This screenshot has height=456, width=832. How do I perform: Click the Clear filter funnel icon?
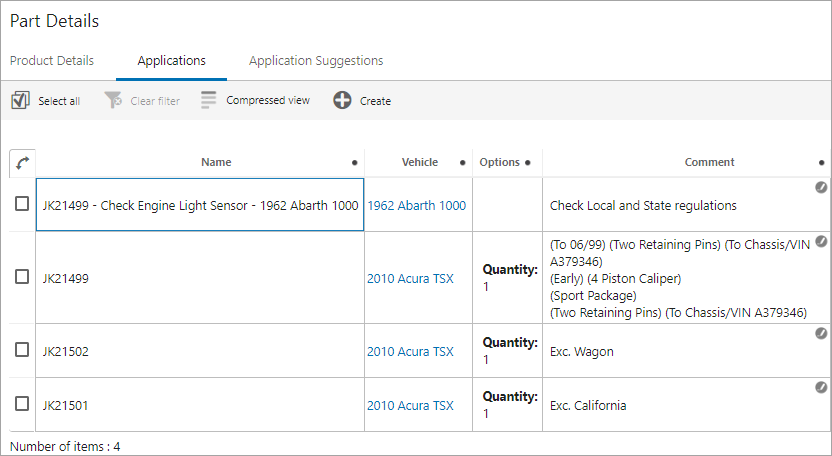click(113, 100)
